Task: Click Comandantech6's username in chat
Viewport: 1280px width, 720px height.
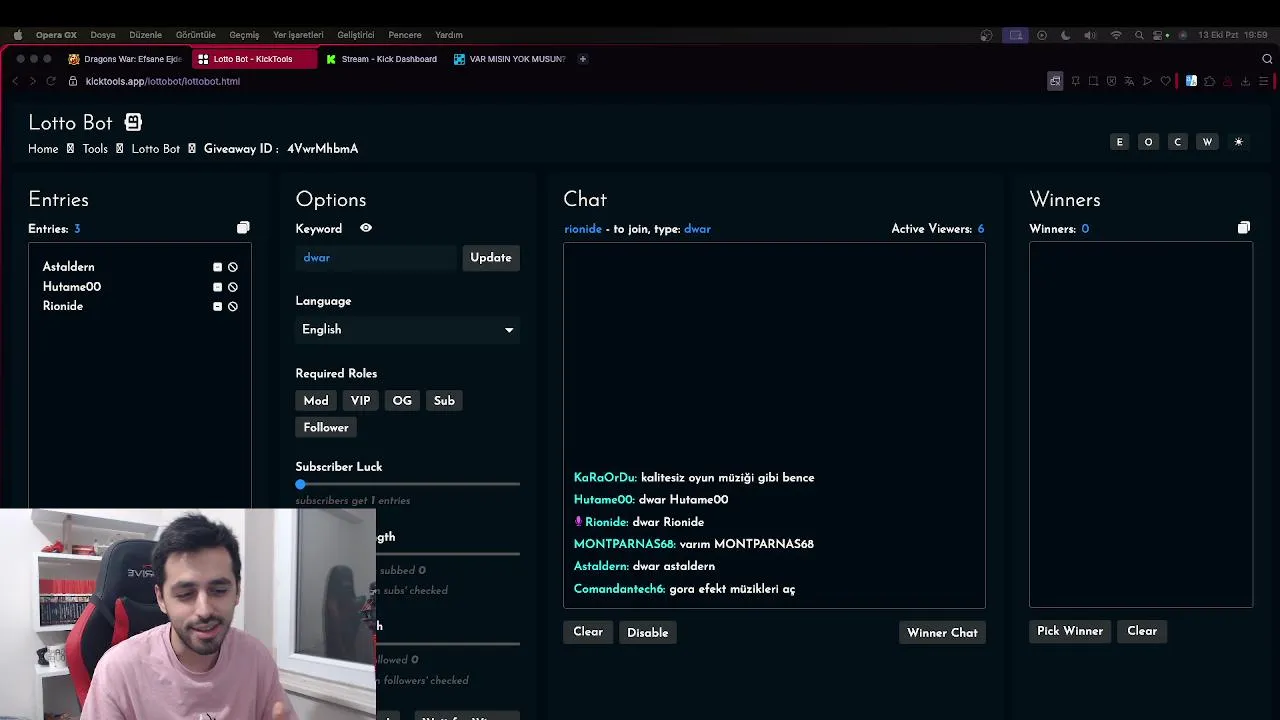Action: coord(619,589)
